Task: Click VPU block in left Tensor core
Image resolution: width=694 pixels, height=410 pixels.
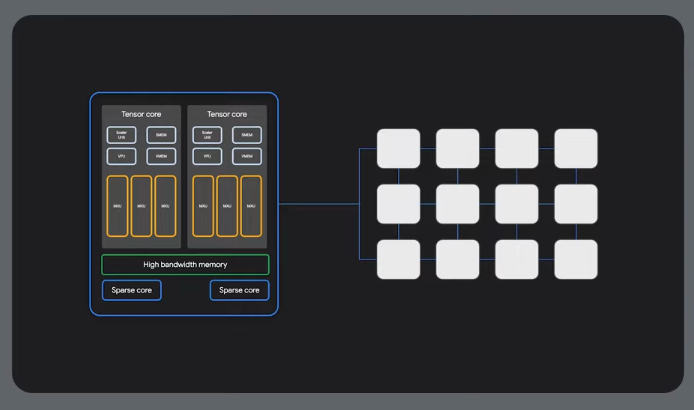Action: [122, 156]
